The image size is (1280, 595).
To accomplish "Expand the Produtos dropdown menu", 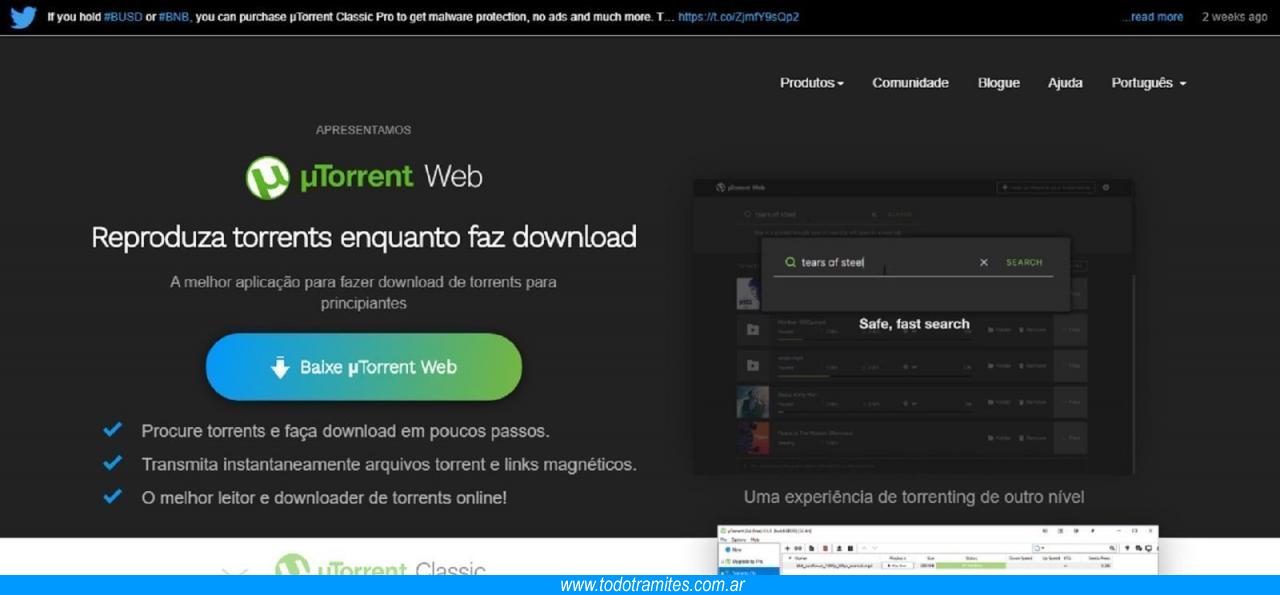I will [x=812, y=83].
